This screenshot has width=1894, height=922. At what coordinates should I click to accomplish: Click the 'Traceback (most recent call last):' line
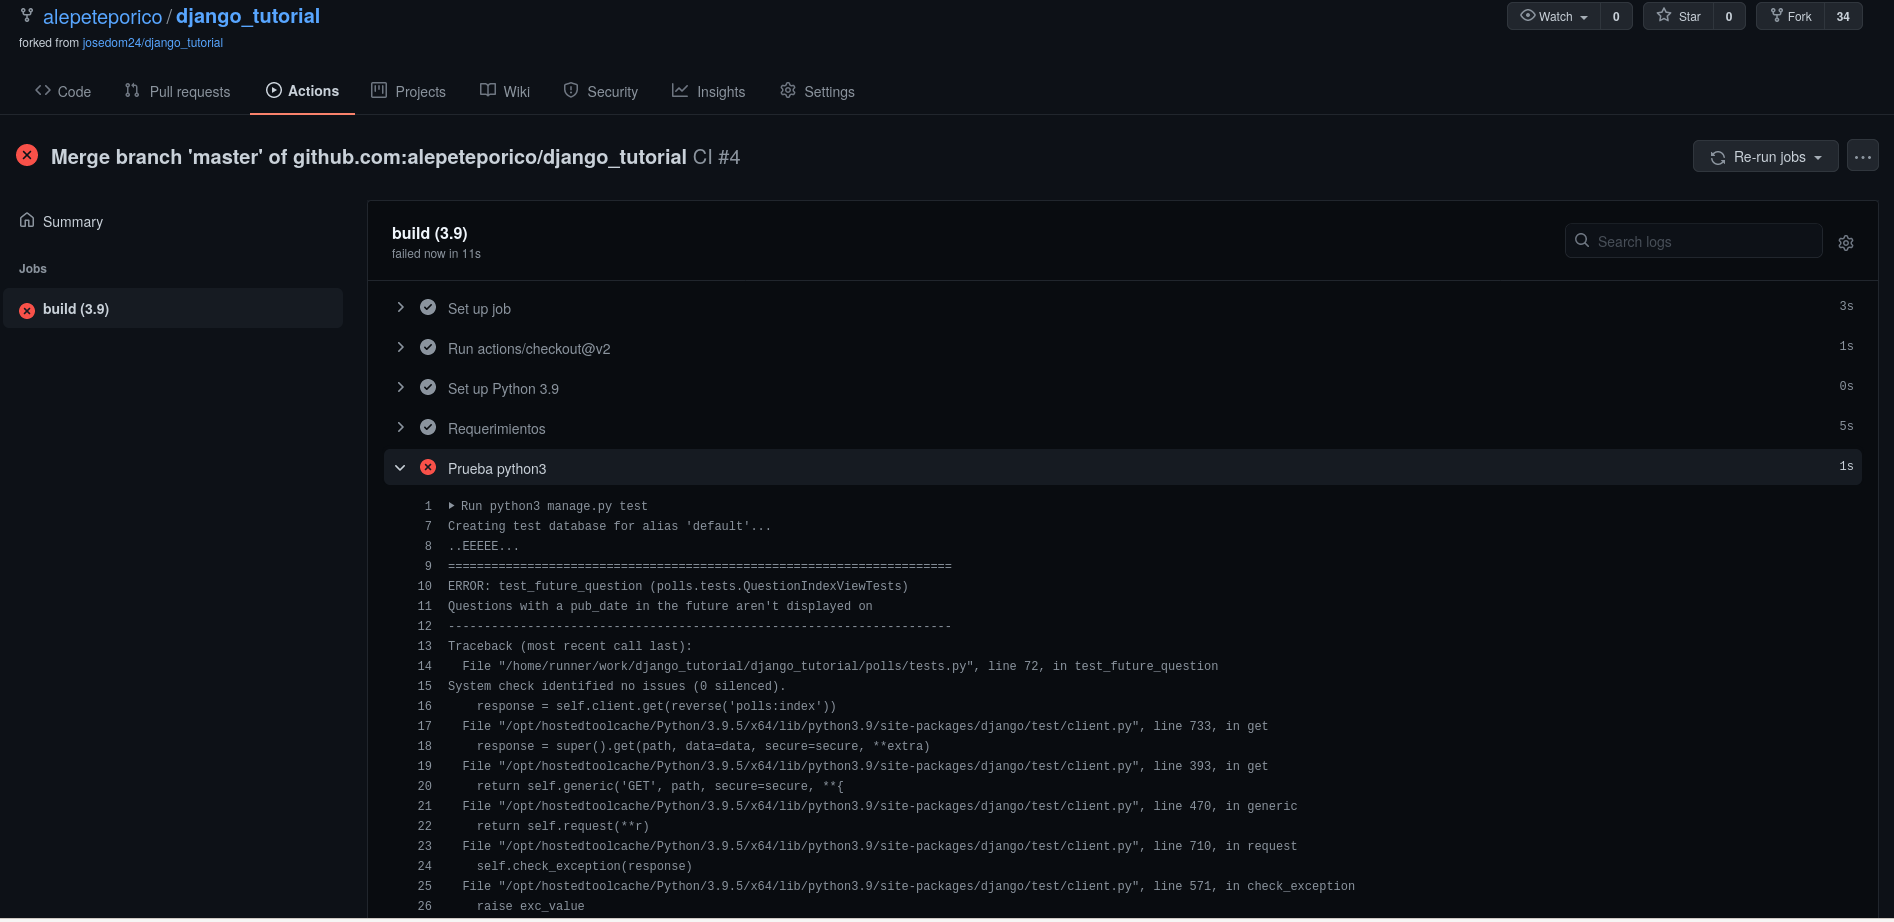tap(570, 646)
